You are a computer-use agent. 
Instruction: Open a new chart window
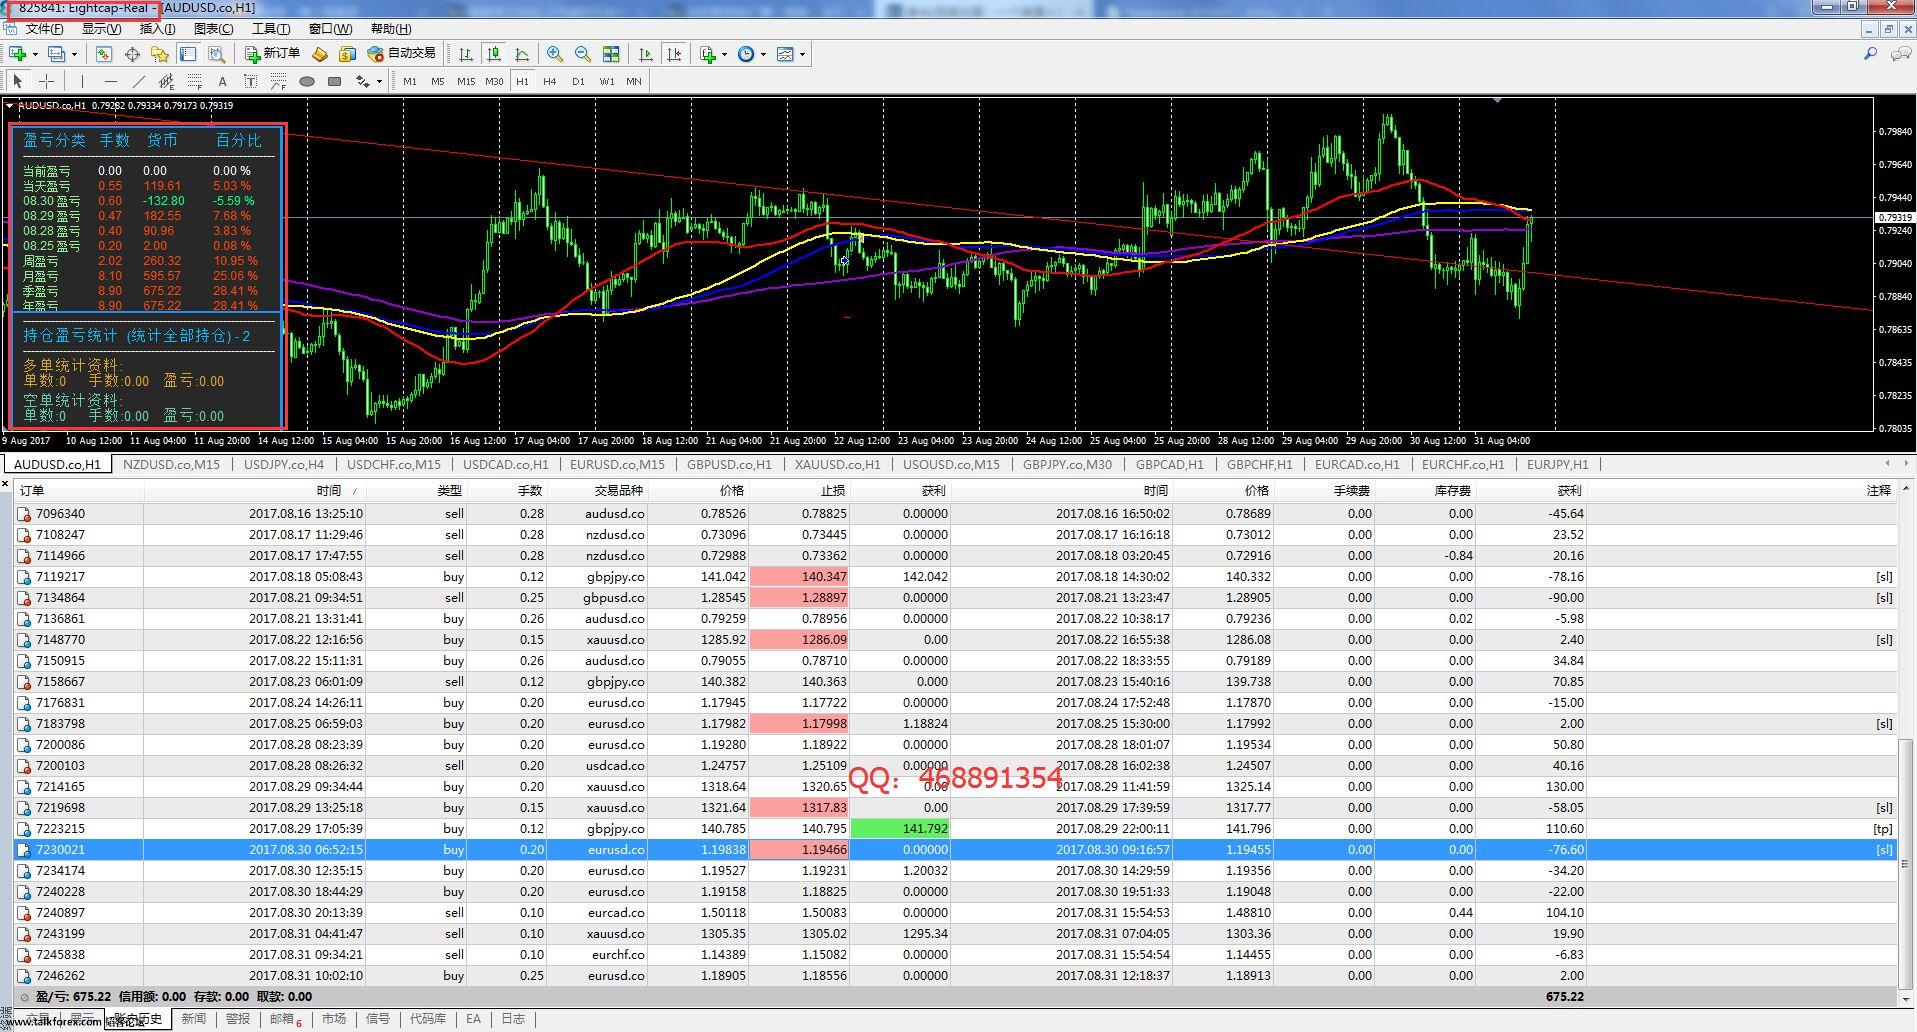click(18, 54)
